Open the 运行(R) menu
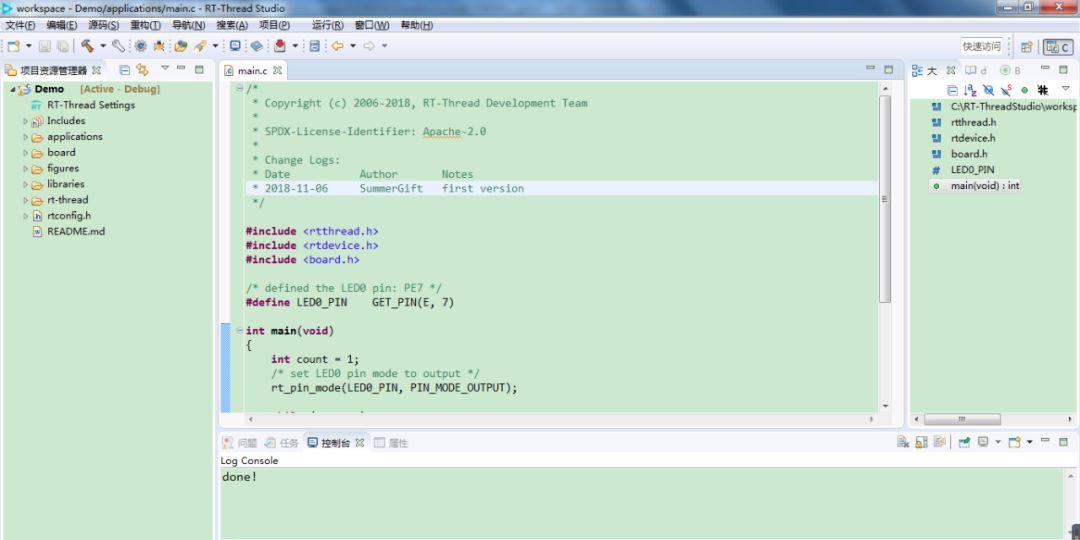 (x=328, y=25)
